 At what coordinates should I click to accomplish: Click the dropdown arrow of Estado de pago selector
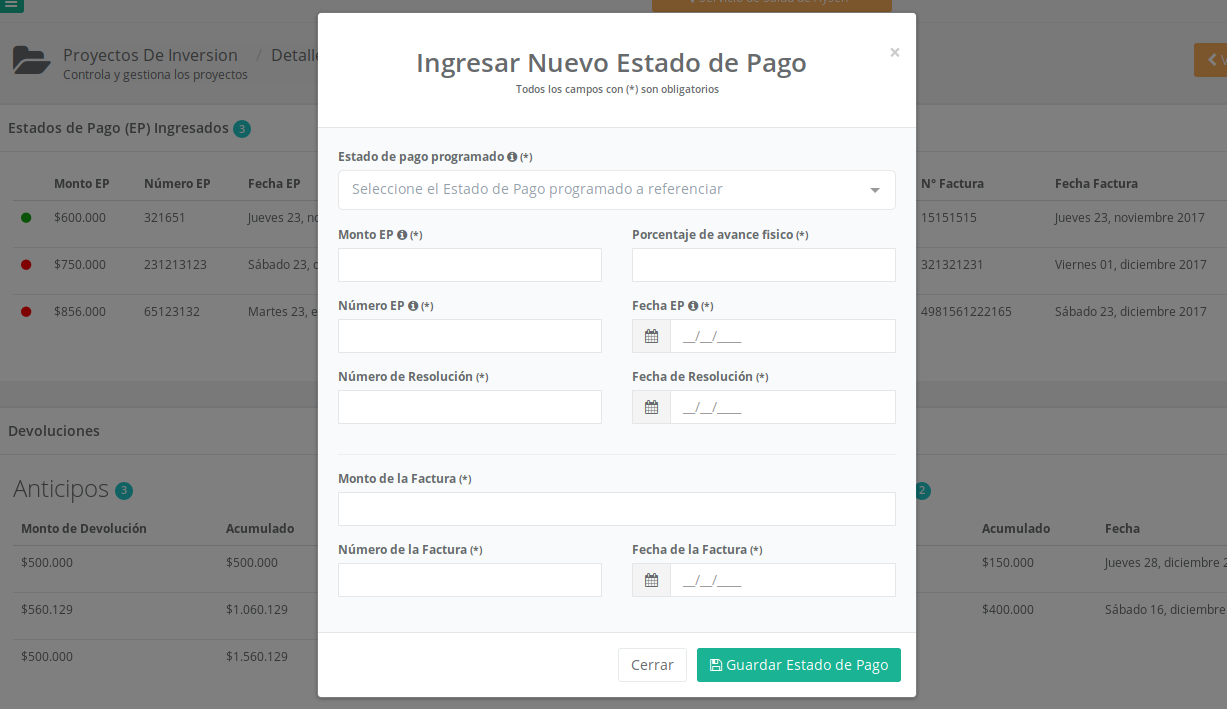[x=874, y=190]
